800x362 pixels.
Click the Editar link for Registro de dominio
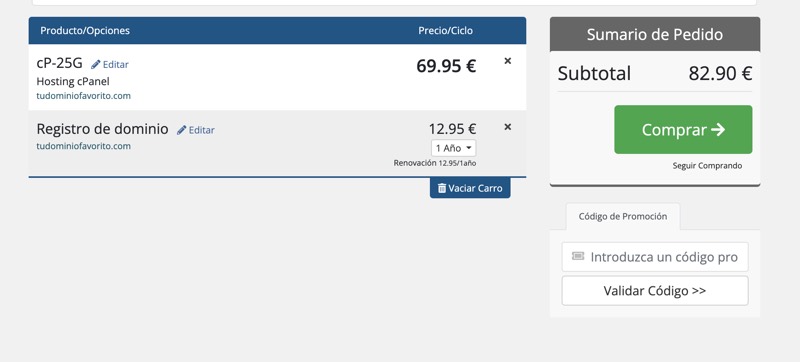[202, 130]
